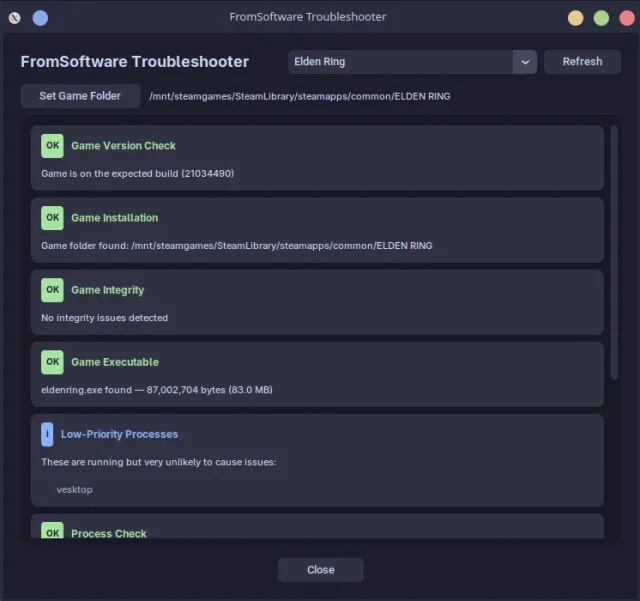Select the Game Version Check heading

(123, 146)
